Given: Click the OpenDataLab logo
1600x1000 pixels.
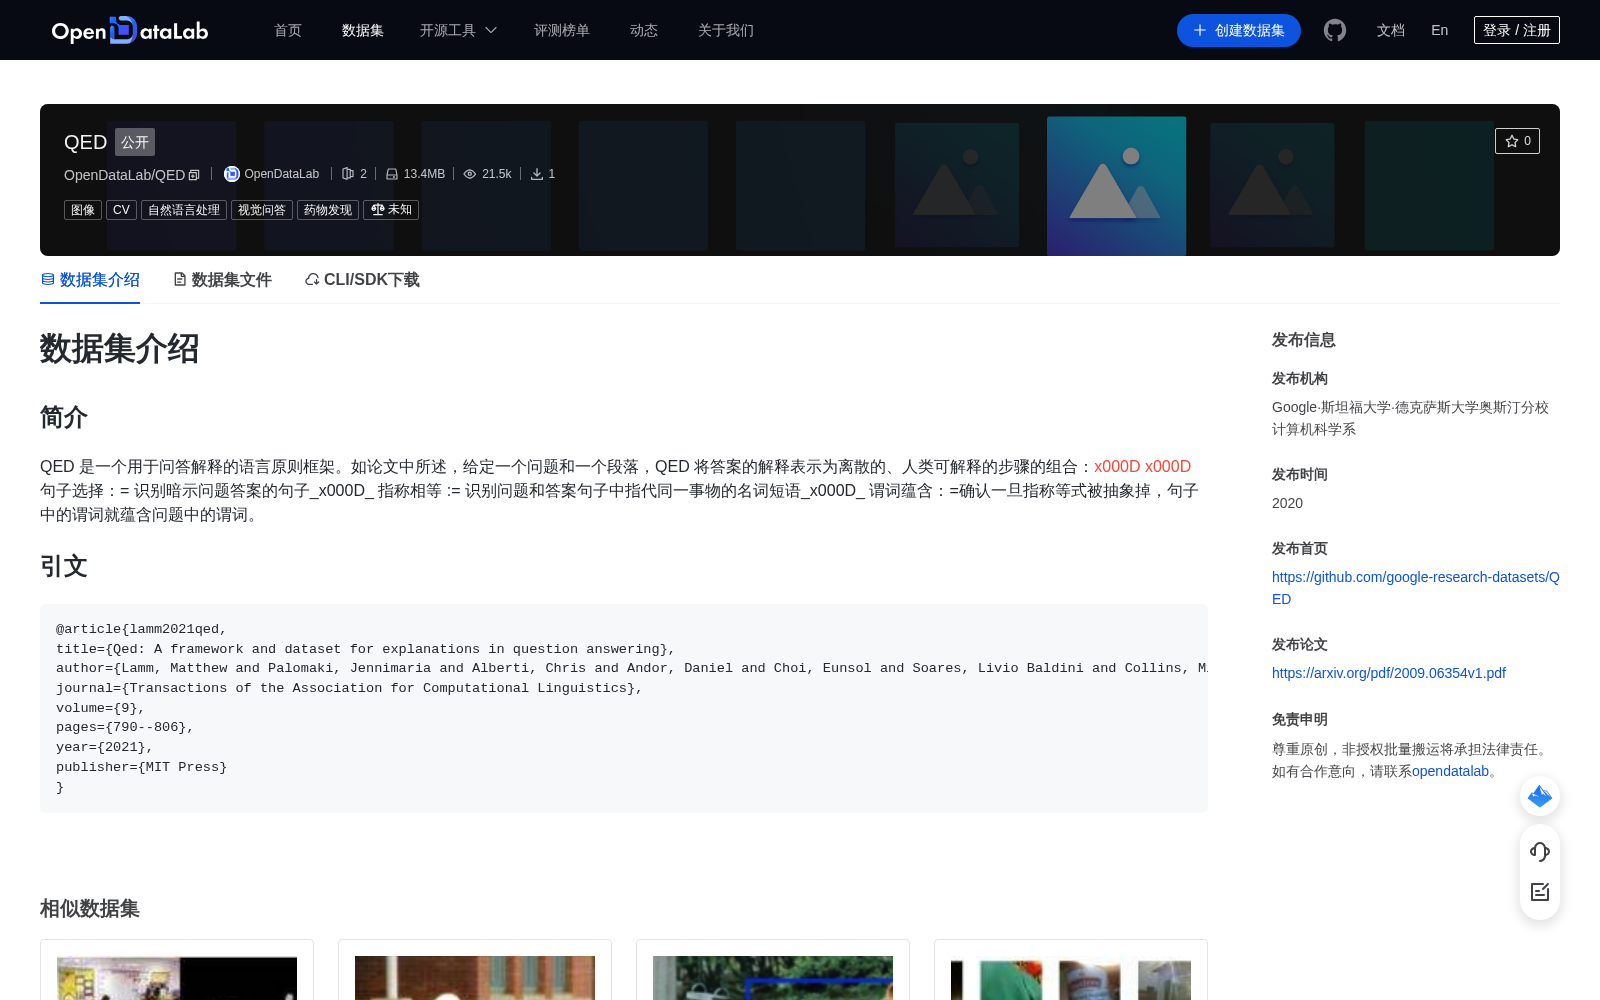Looking at the screenshot, I should point(130,30).
